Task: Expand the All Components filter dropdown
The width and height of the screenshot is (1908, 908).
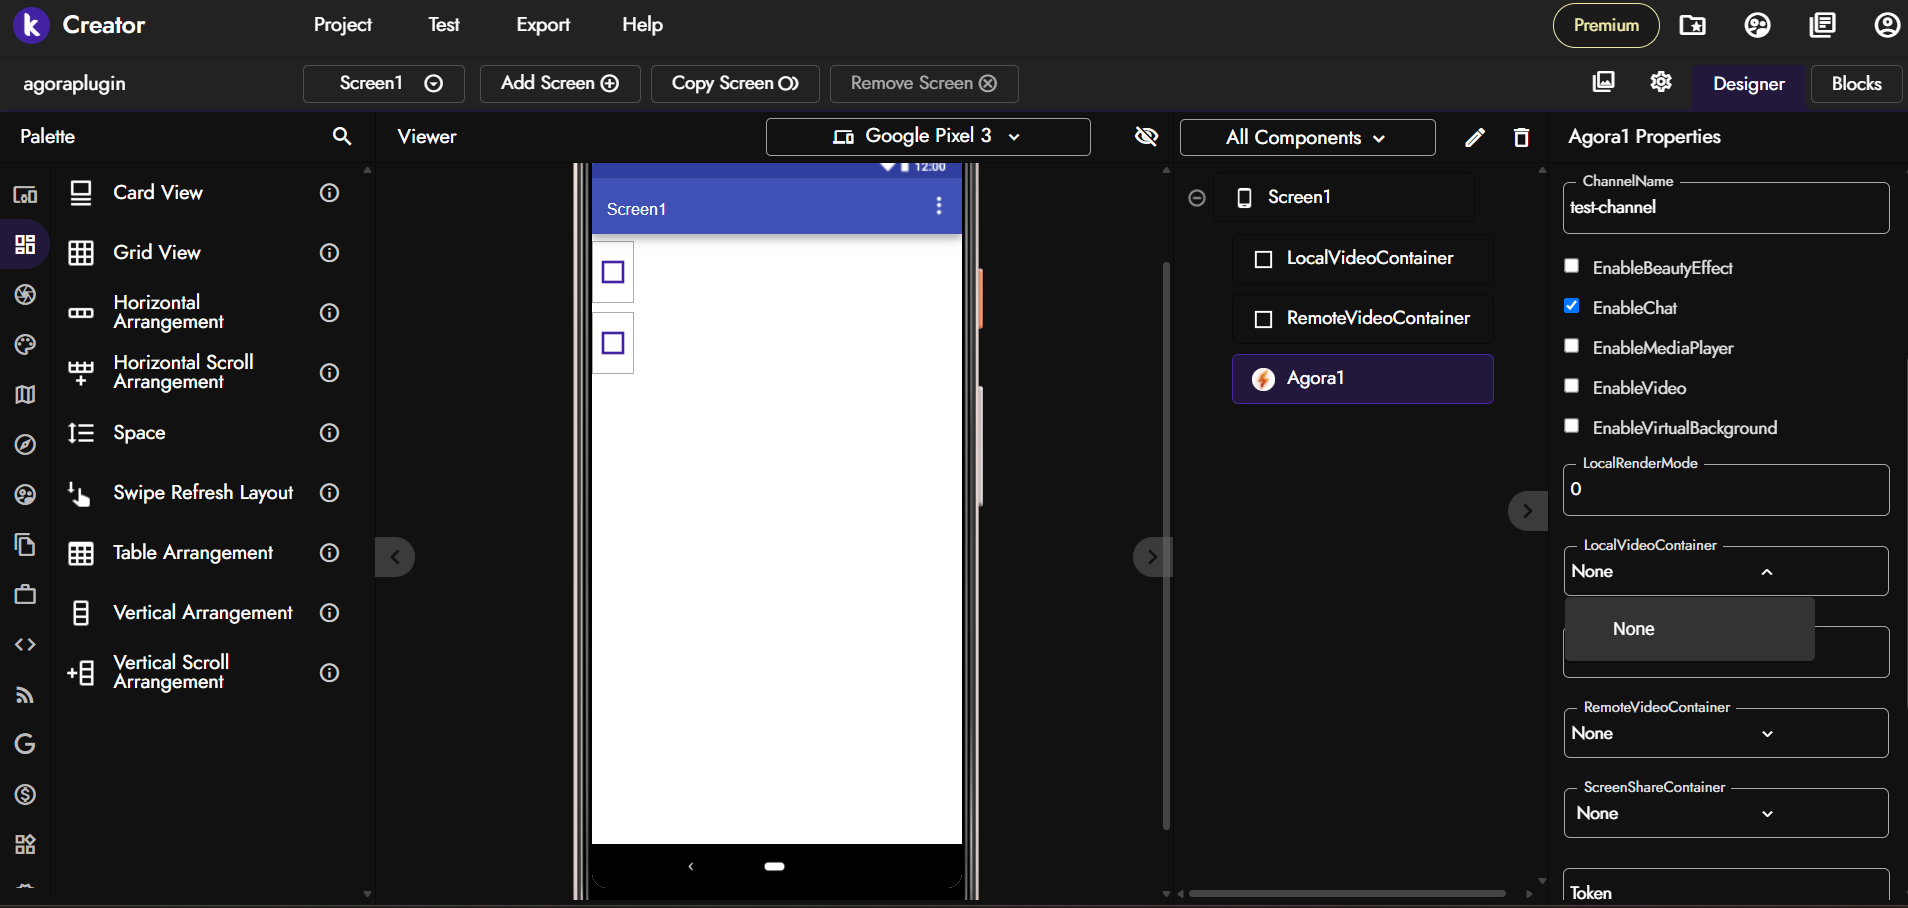Action: coord(1306,138)
